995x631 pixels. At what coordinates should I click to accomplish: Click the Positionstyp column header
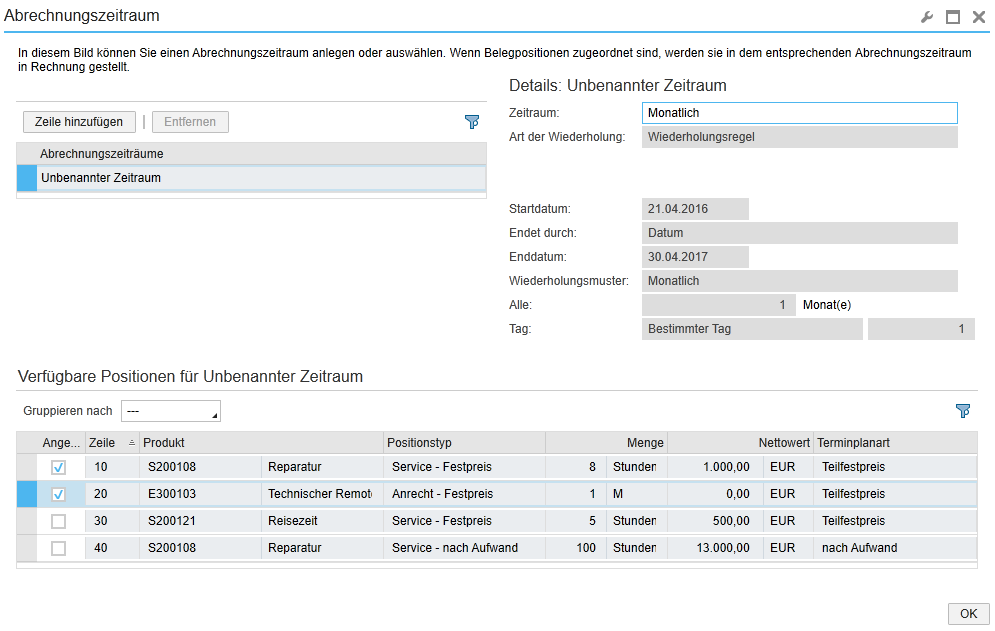(x=465, y=442)
